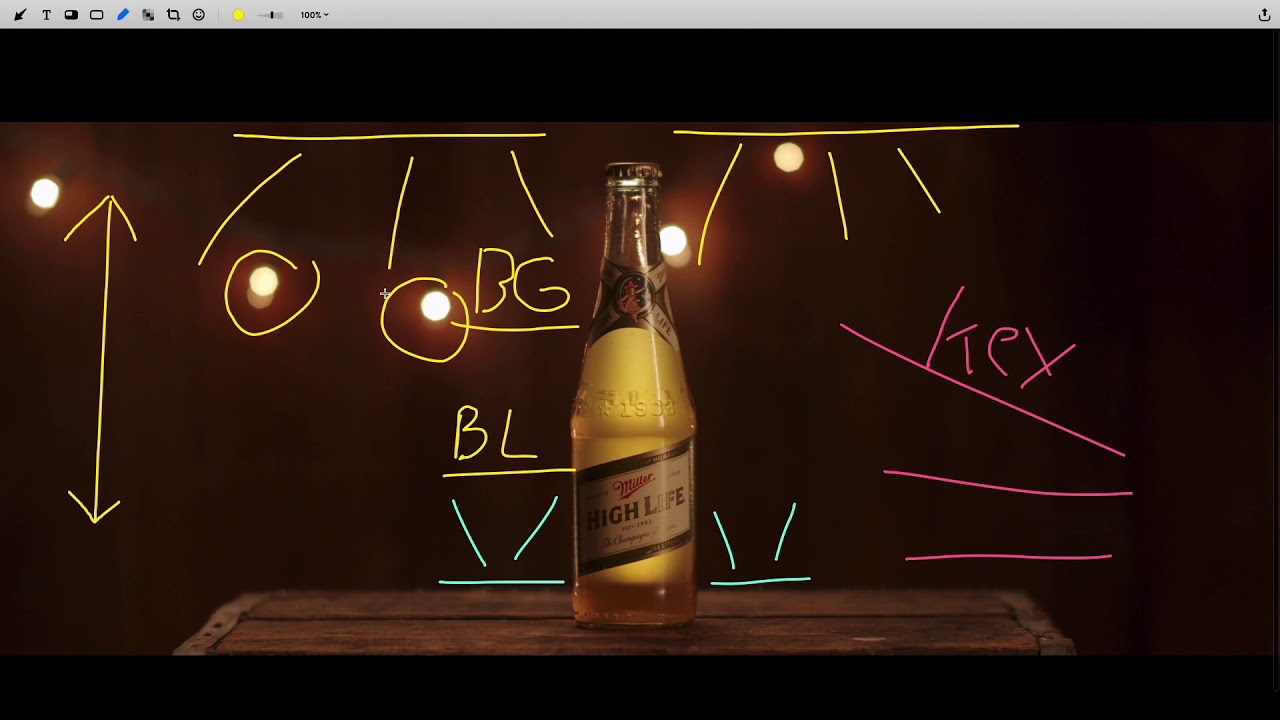This screenshot has height=720, width=1280.
Task: Adjust the stroke thickness slider
Action: [x=270, y=15]
